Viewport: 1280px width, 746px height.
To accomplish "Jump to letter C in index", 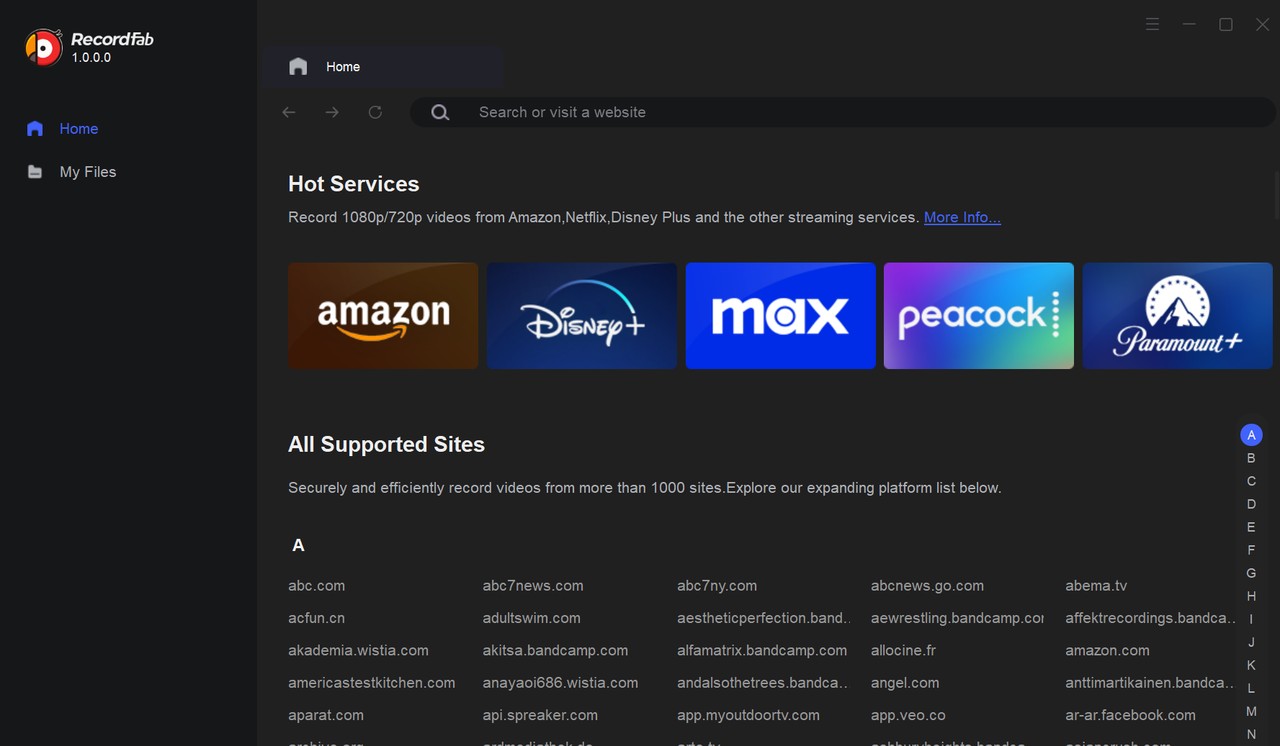I will [1251, 481].
